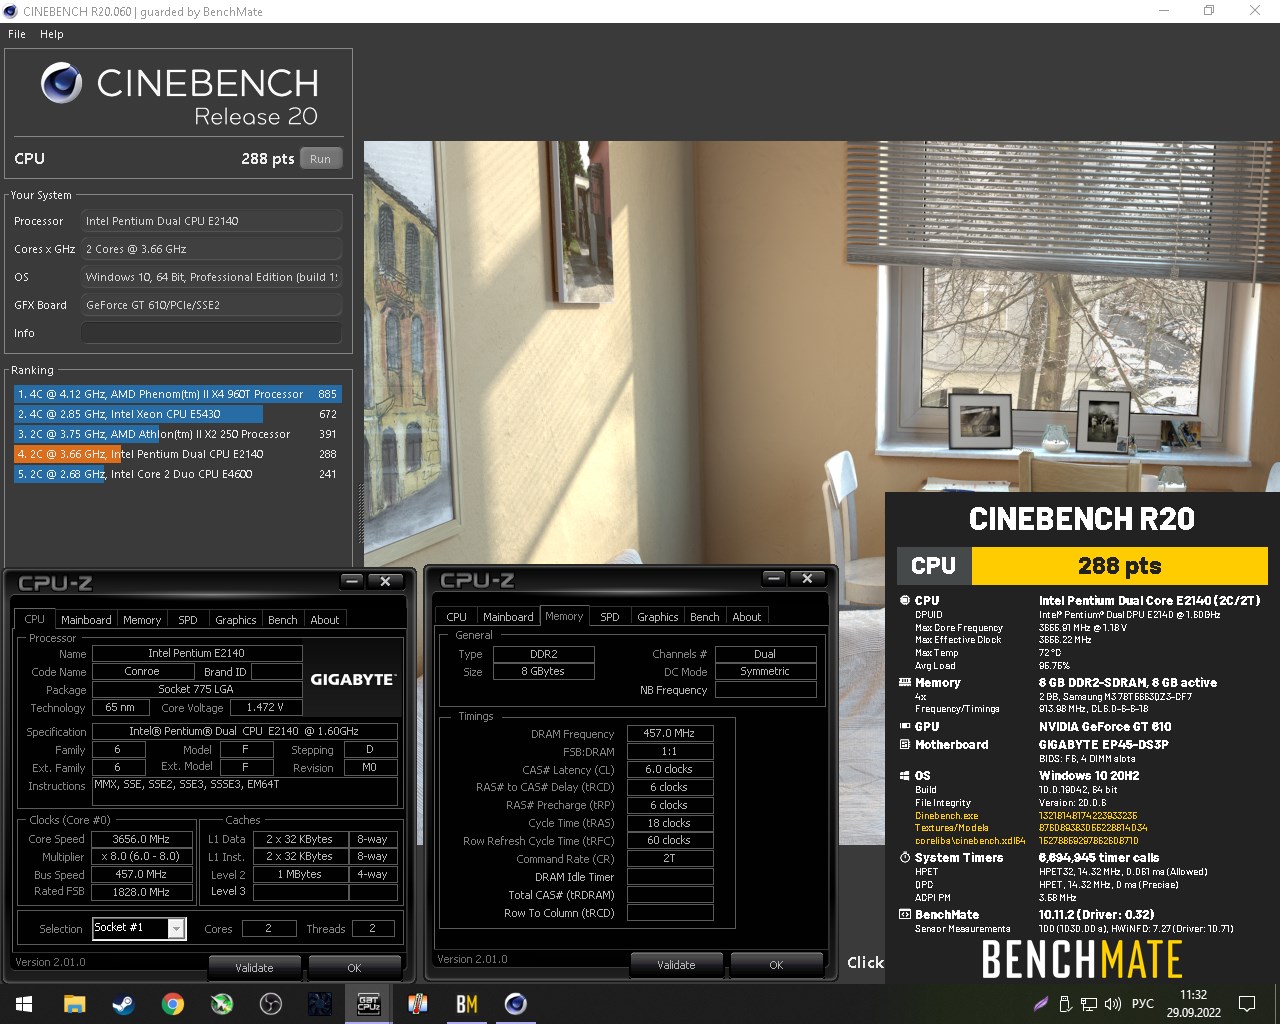The image size is (1280, 1024).
Task: Switch to Cinebench in the taskbar
Action: point(515,1004)
